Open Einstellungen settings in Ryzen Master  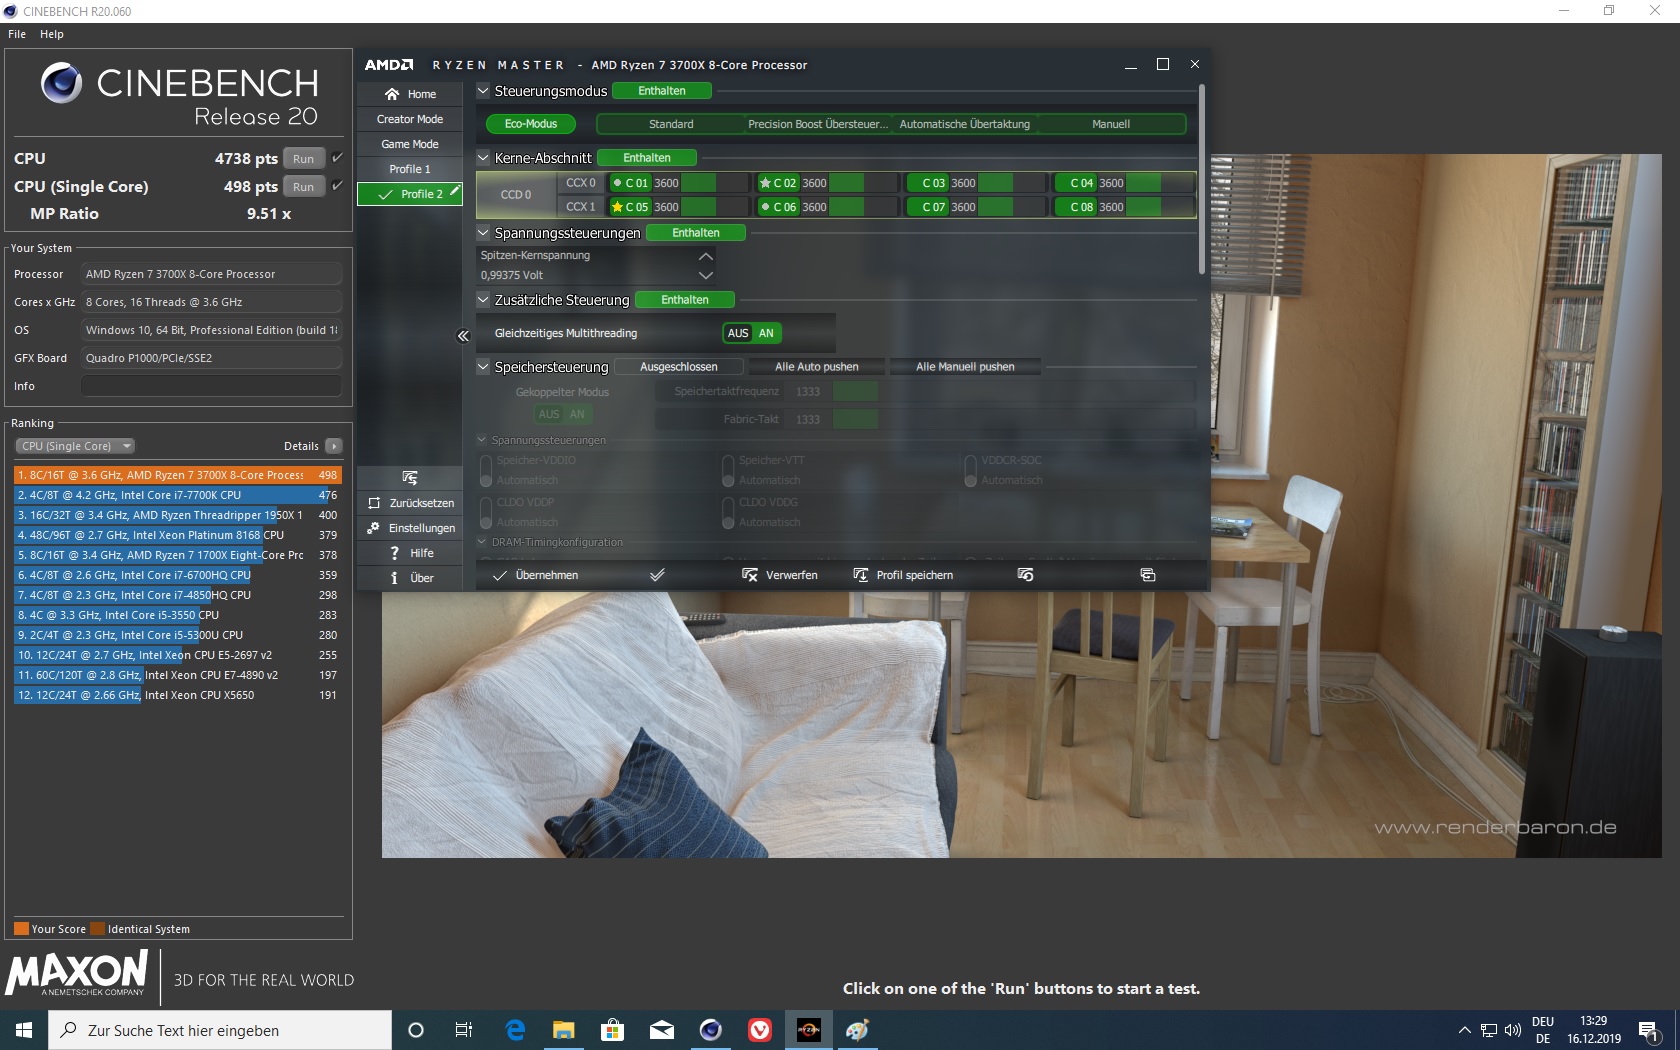click(410, 528)
